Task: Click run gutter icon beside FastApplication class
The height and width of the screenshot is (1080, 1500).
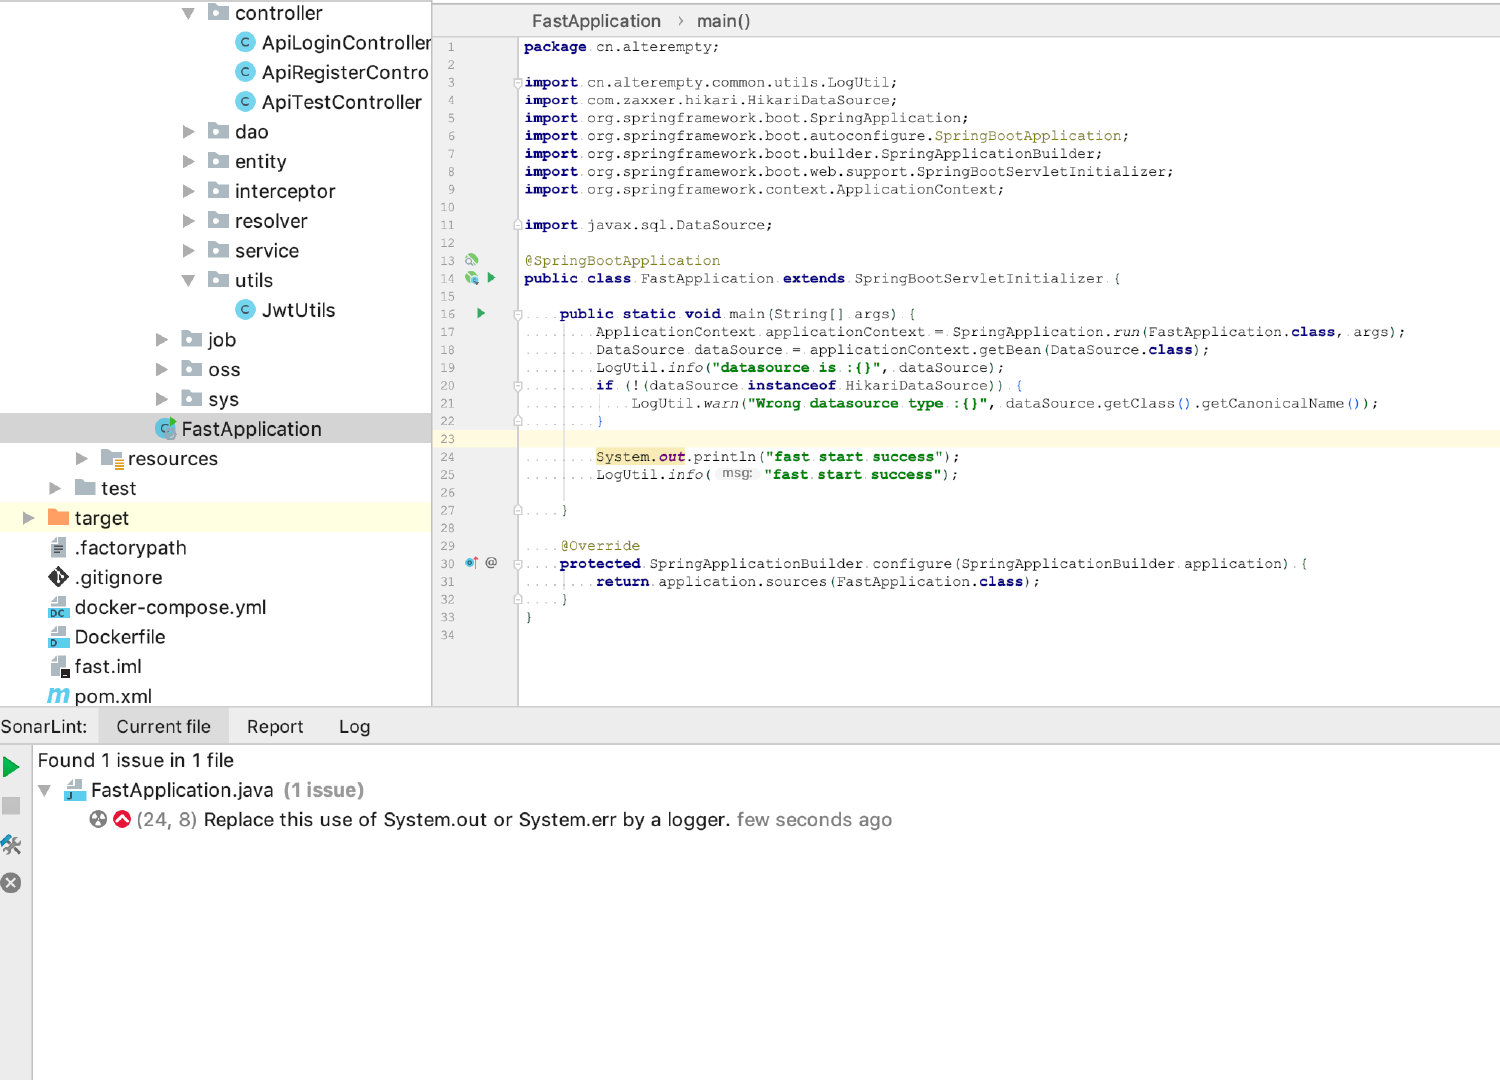Action: pos(491,278)
